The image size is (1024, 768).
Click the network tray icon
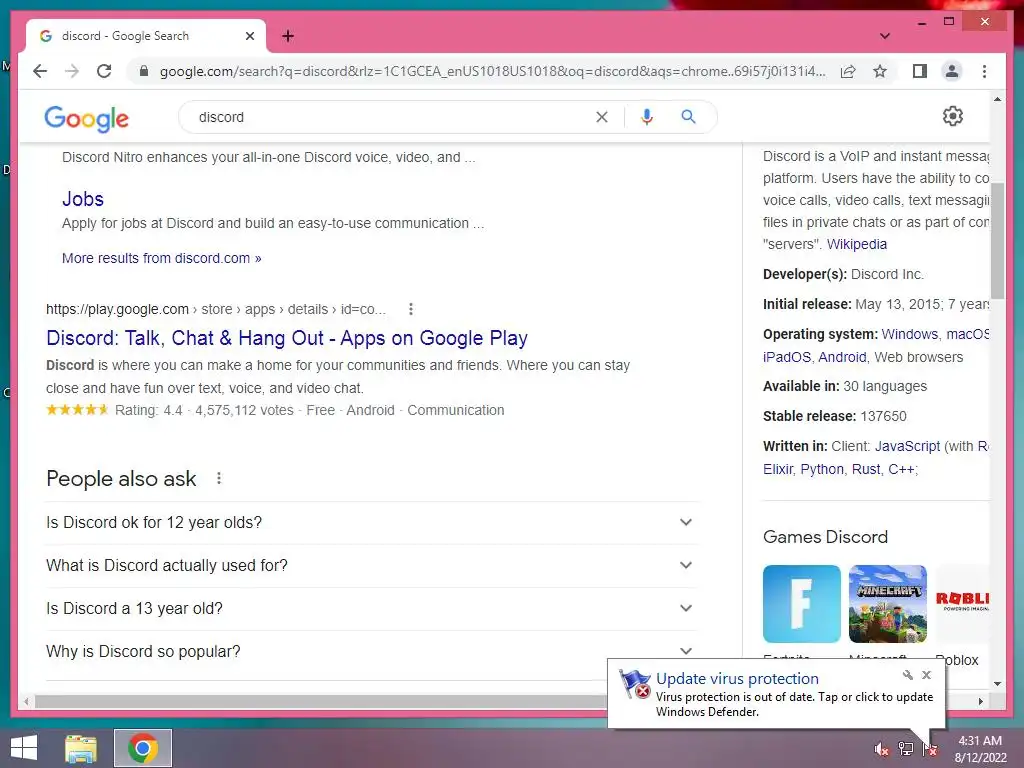pyautogui.click(x=905, y=749)
